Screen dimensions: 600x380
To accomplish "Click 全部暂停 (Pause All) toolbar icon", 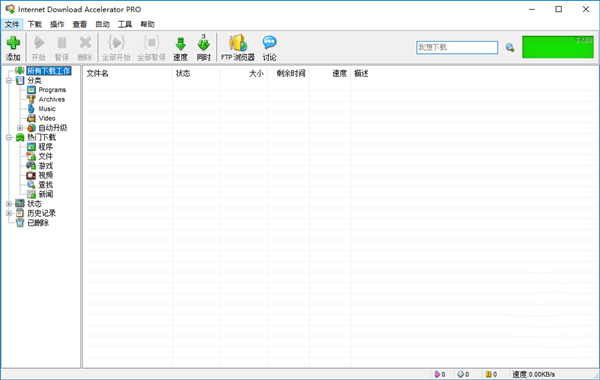I will click(x=152, y=47).
